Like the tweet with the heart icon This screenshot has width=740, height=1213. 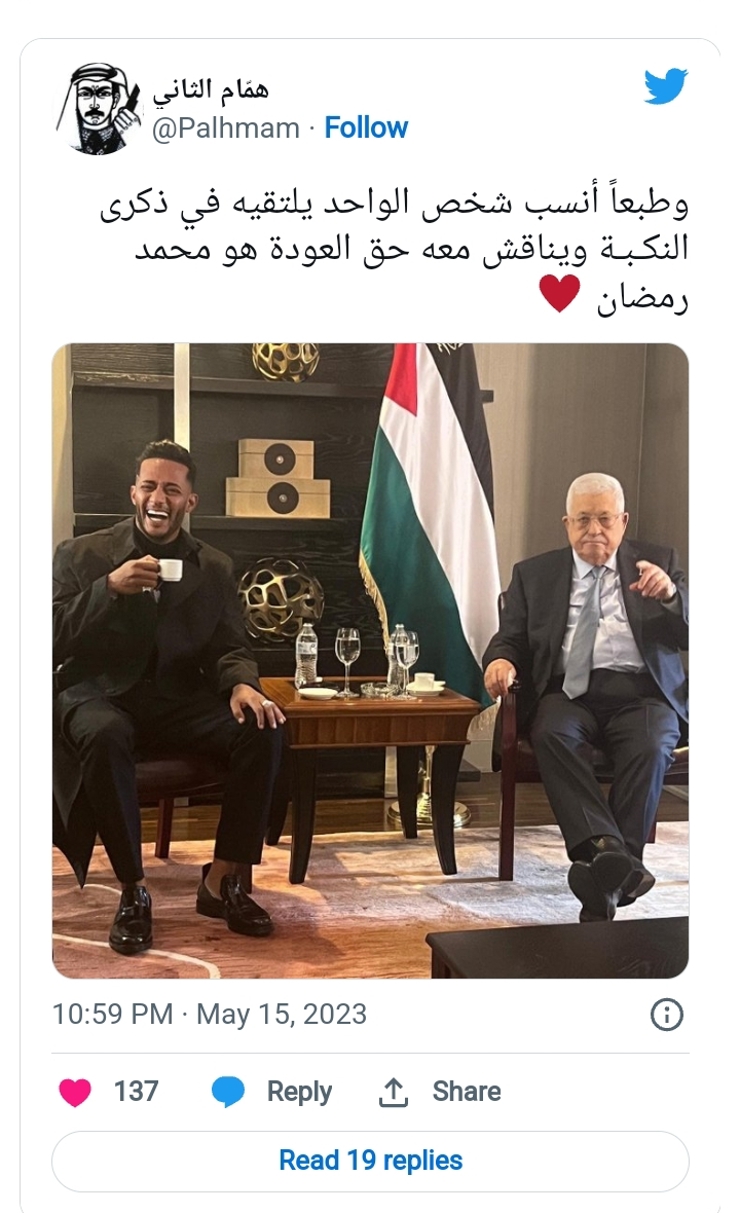[75, 1092]
